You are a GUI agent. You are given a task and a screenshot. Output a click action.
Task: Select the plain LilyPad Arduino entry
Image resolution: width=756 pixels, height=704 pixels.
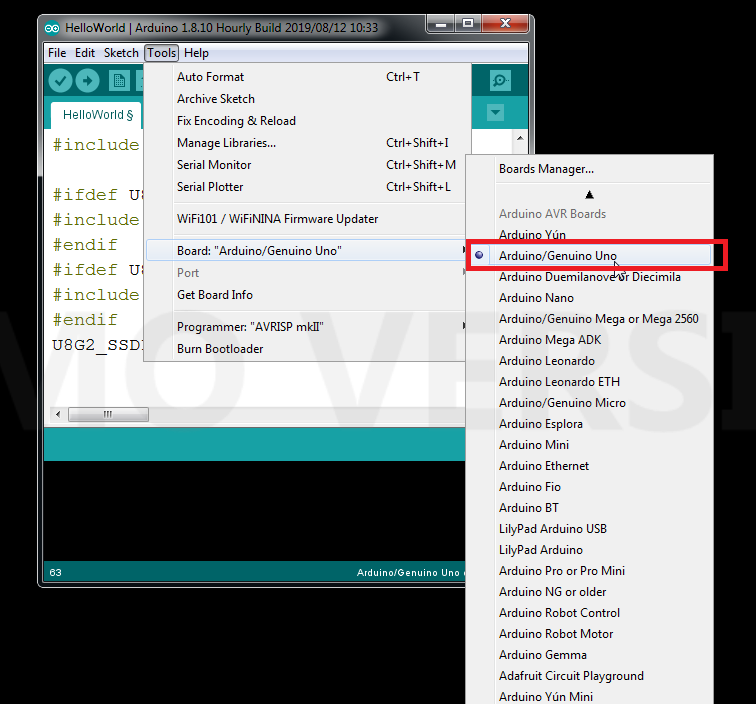pyautogui.click(x=589, y=550)
